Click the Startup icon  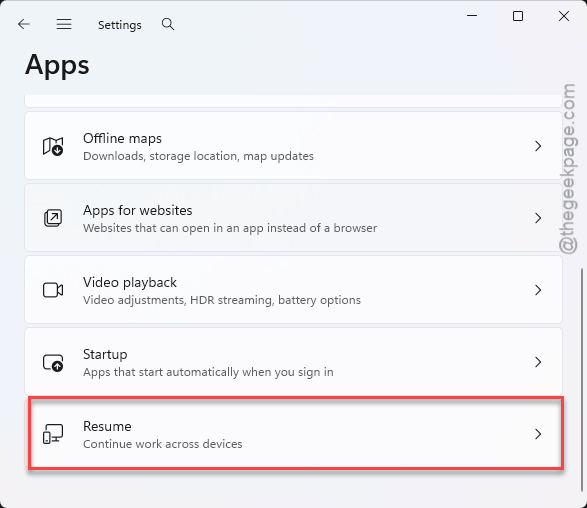(53, 362)
